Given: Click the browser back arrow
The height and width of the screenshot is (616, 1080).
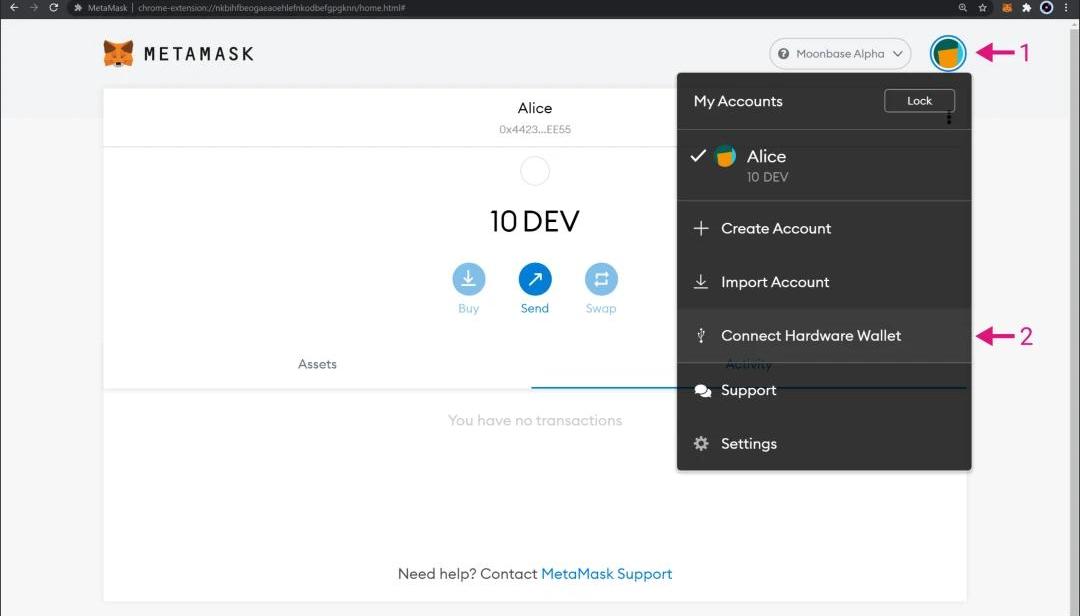Looking at the screenshot, I should [13, 8].
